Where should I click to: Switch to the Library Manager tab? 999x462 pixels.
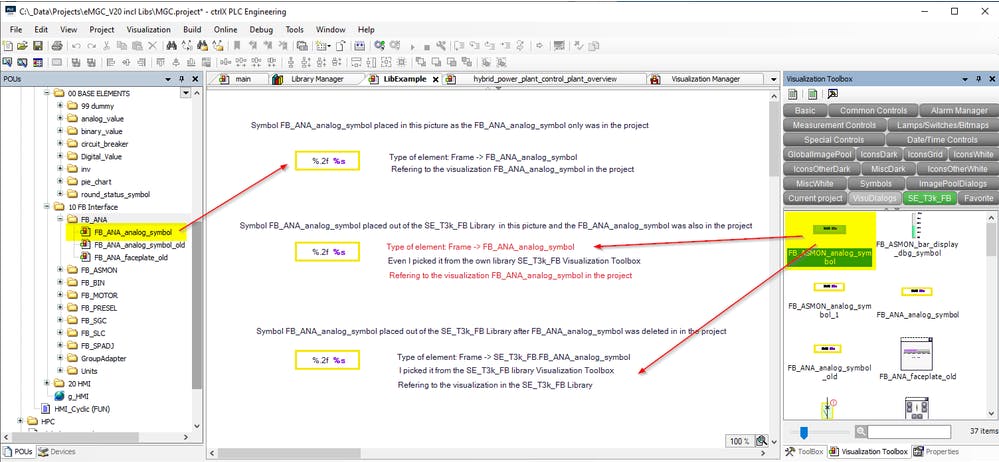[x=315, y=79]
